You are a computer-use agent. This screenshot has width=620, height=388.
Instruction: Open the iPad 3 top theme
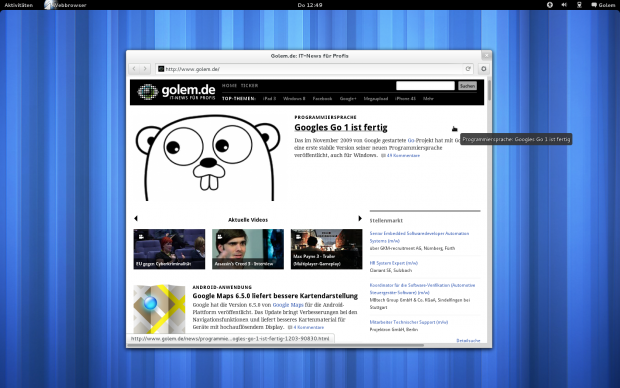click(269, 98)
